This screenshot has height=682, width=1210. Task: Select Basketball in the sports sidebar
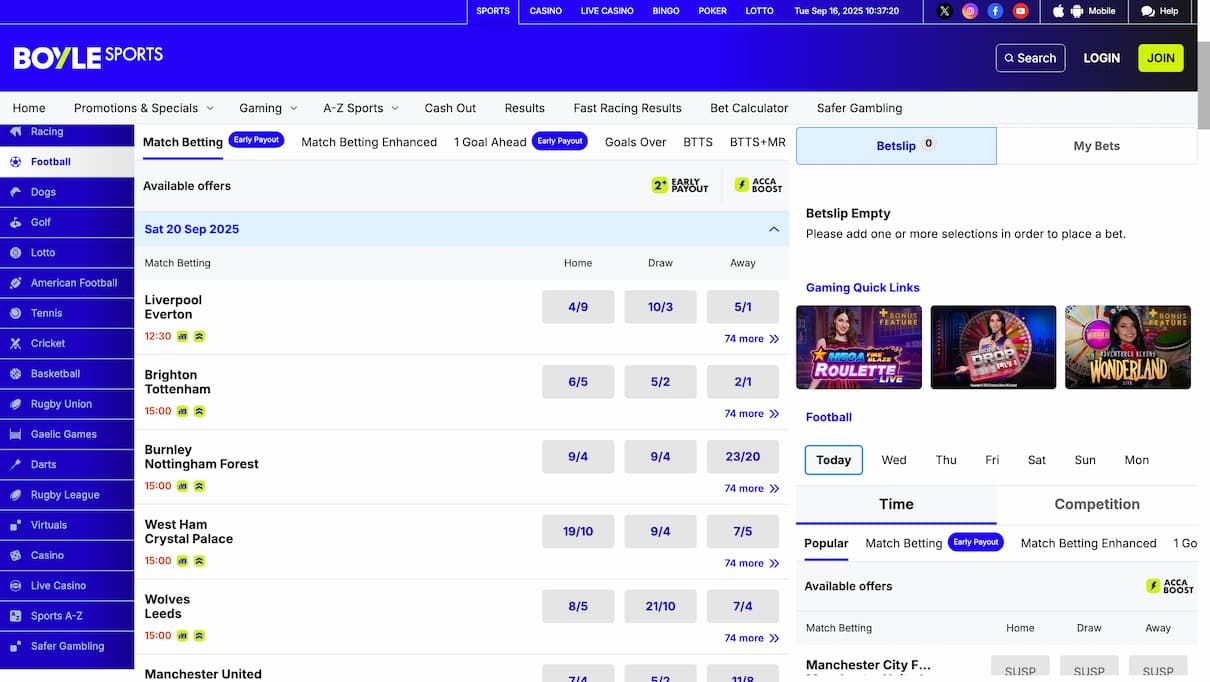coord(67,374)
